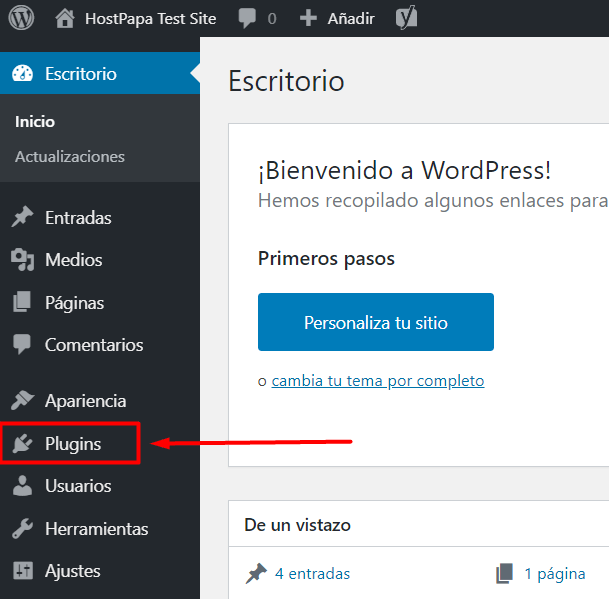Click the Páginas pages icon

point(22,302)
